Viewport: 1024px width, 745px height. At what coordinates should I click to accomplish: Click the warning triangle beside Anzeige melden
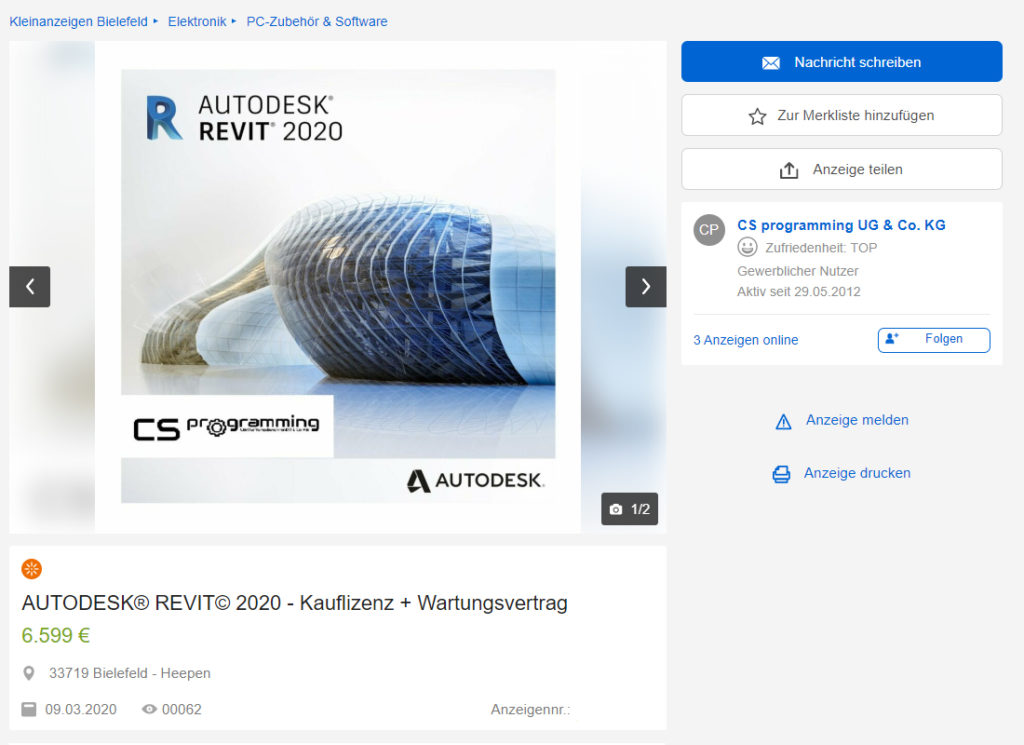tap(783, 421)
